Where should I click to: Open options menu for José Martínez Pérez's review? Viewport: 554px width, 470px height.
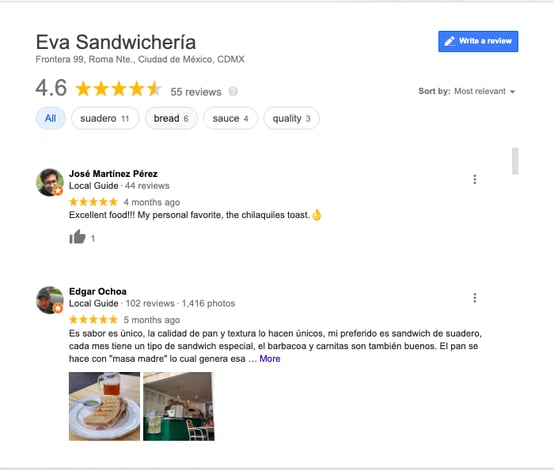pyautogui.click(x=475, y=179)
